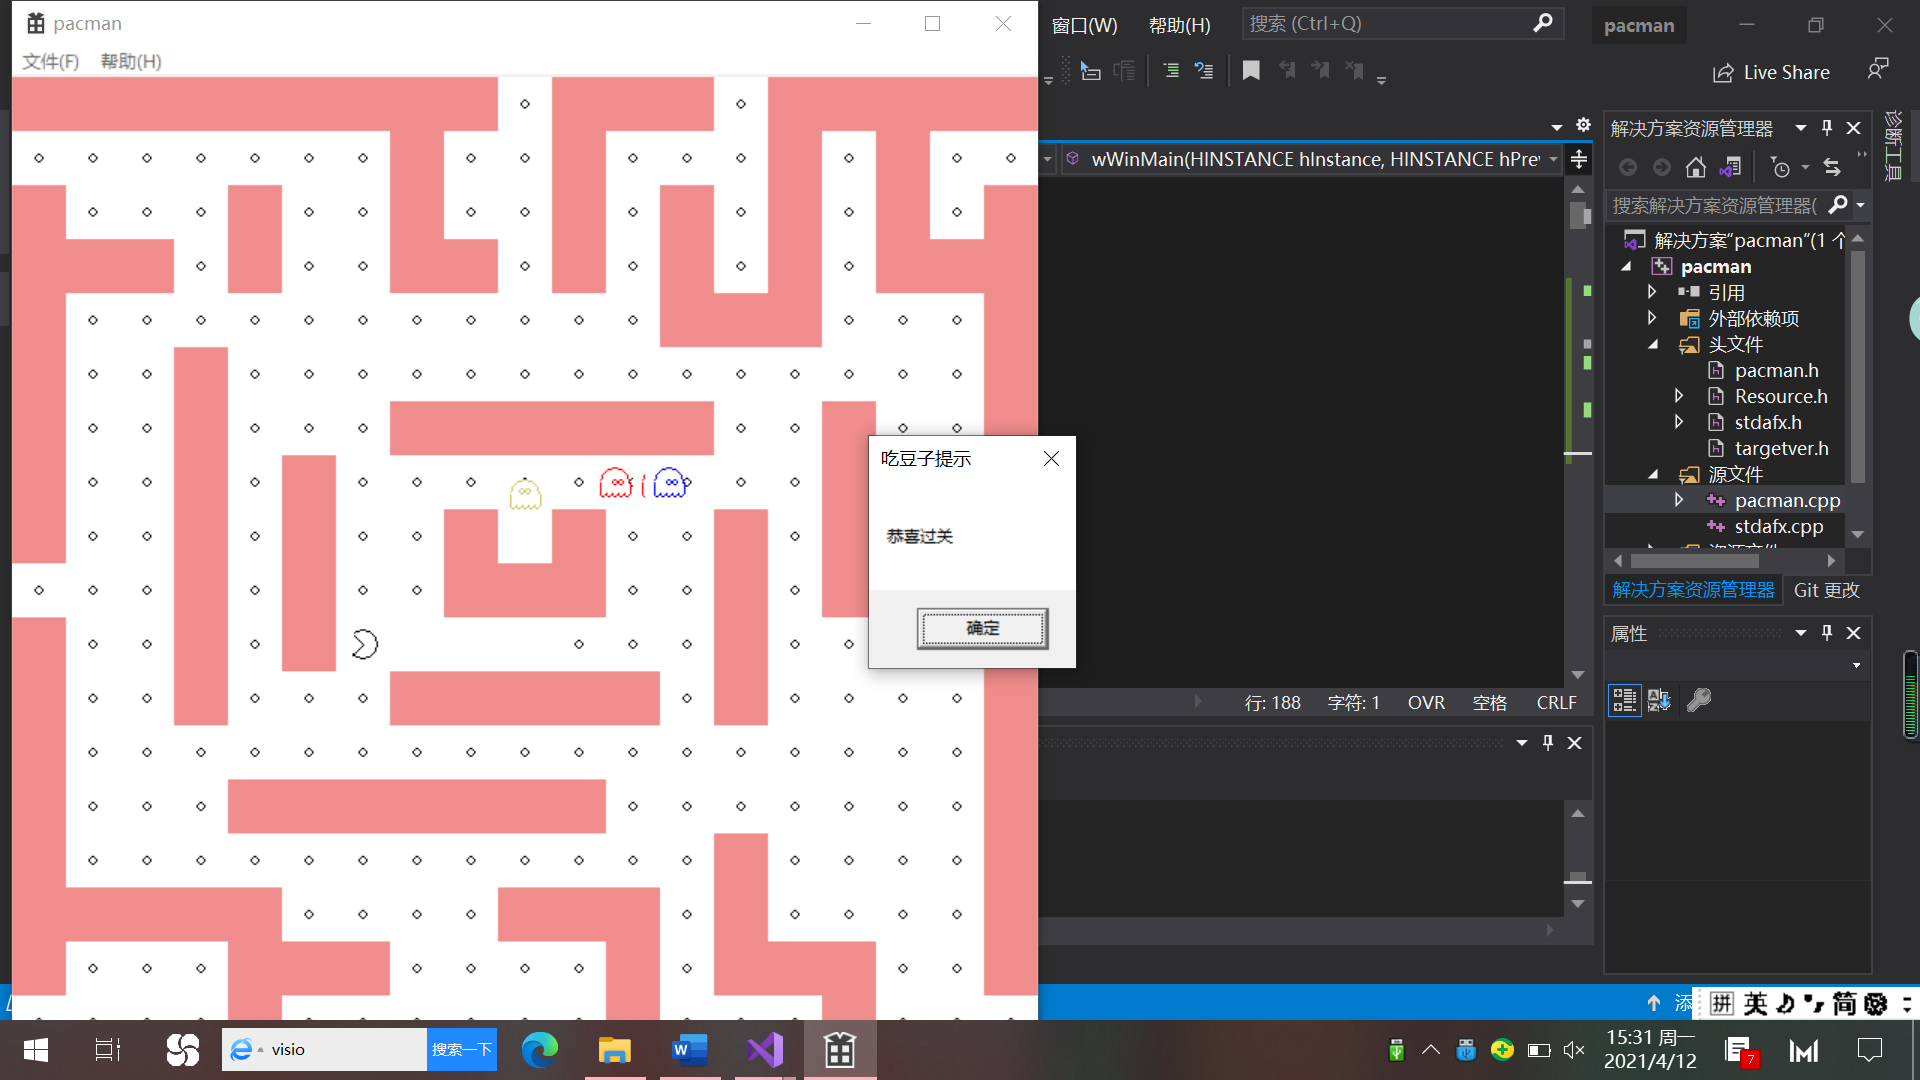Select pacman.h in Solution Explorer
Image resolution: width=1920 pixels, height=1080 pixels.
click(1776, 370)
